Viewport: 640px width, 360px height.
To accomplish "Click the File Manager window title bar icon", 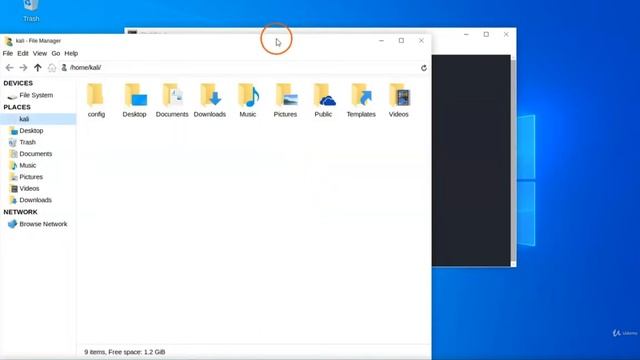I will 9,41.
